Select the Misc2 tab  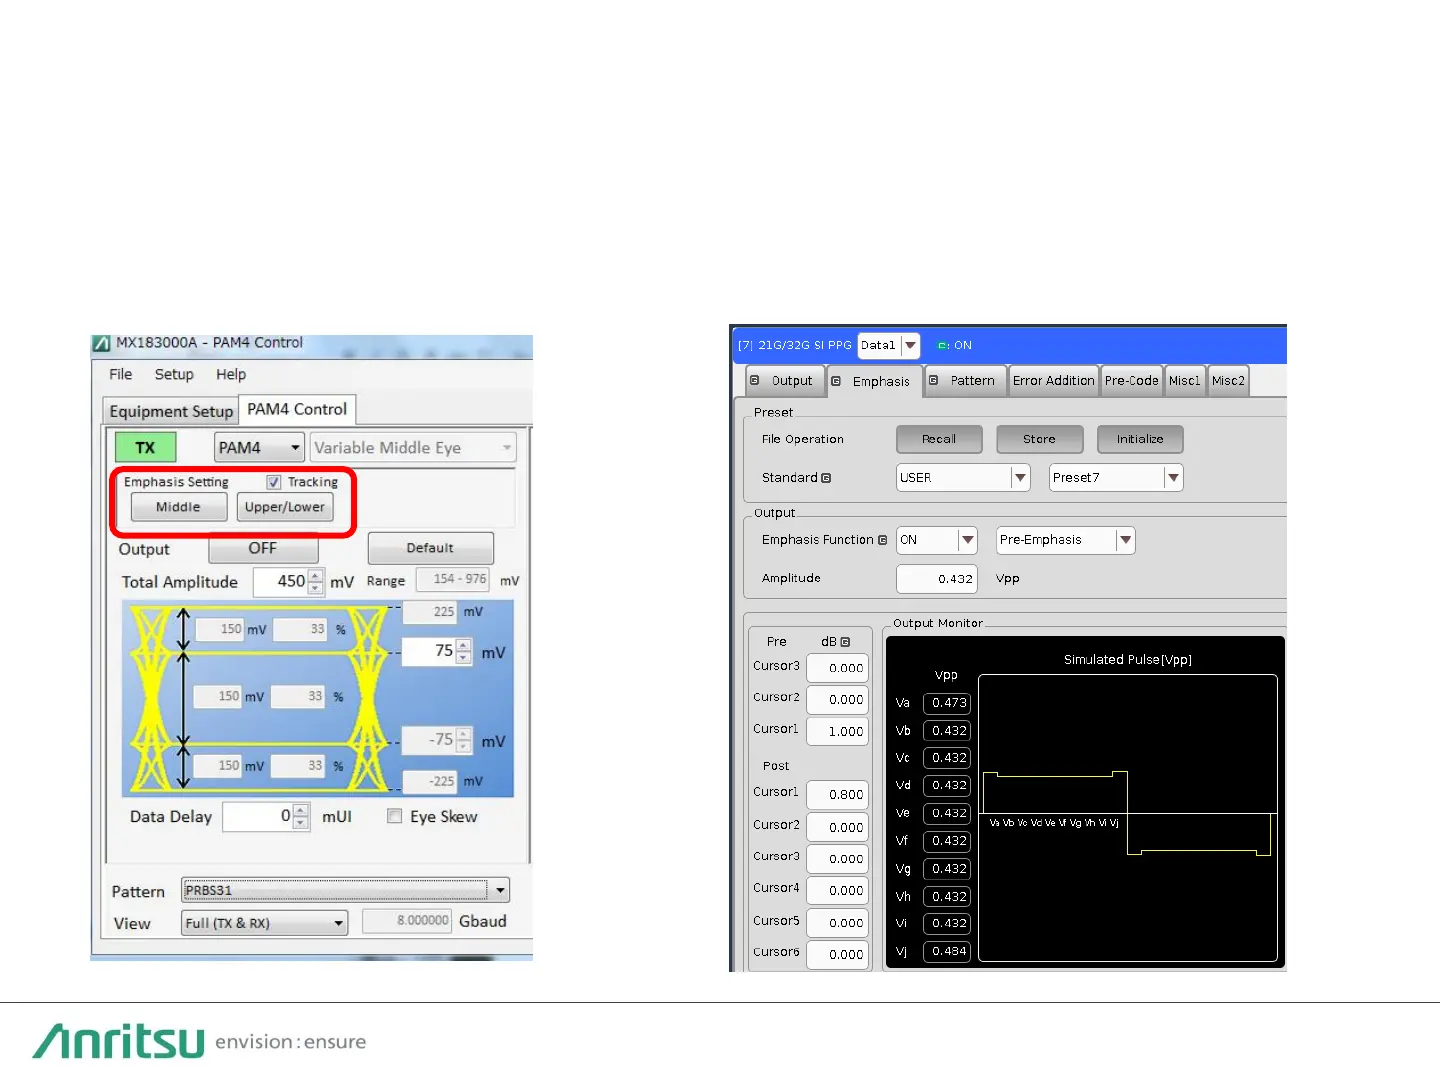click(1228, 381)
